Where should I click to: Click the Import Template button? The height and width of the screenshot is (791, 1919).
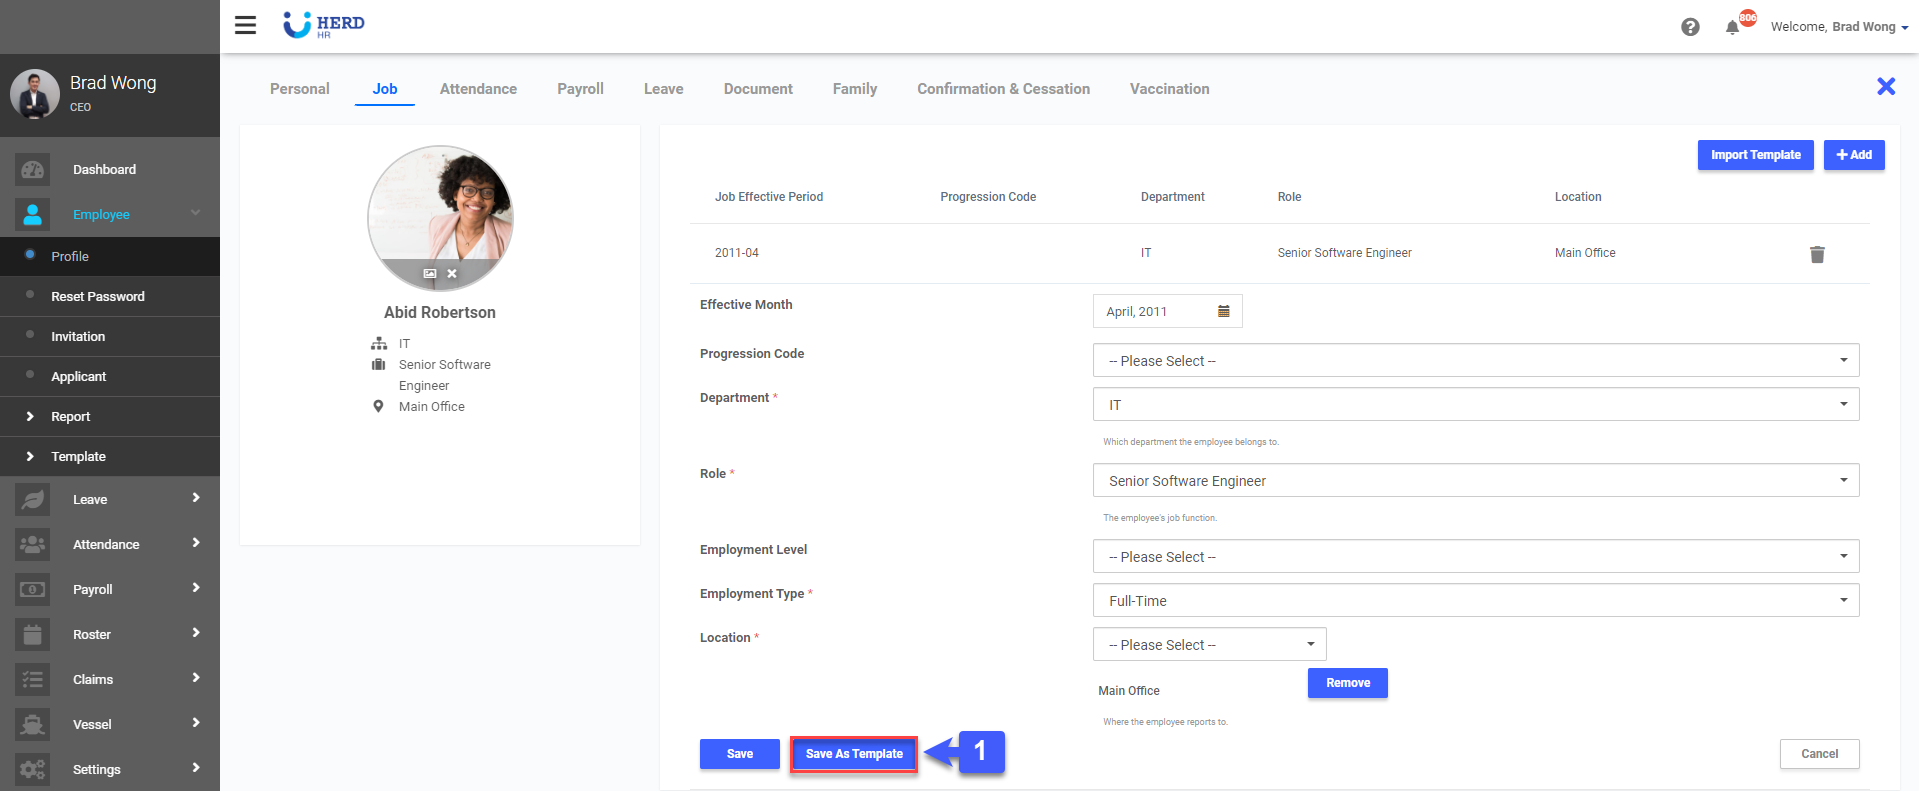click(x=1755, y=155)
